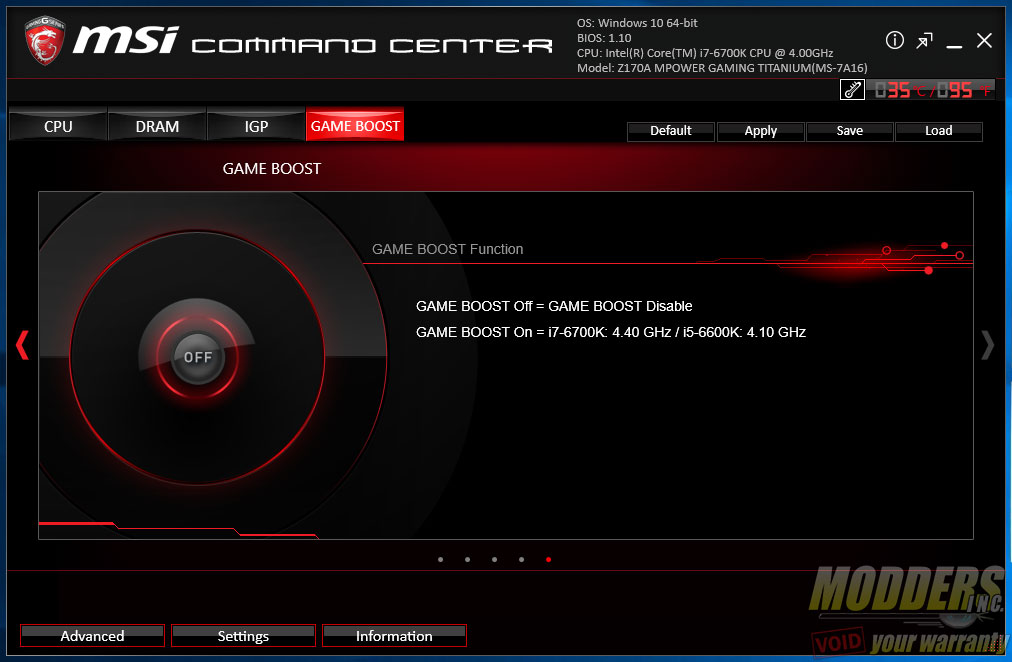Image resolution: width=1012 pixels, height=662 pixels.
Task: Open the information icon in title bar
Action: click(895, 41)
